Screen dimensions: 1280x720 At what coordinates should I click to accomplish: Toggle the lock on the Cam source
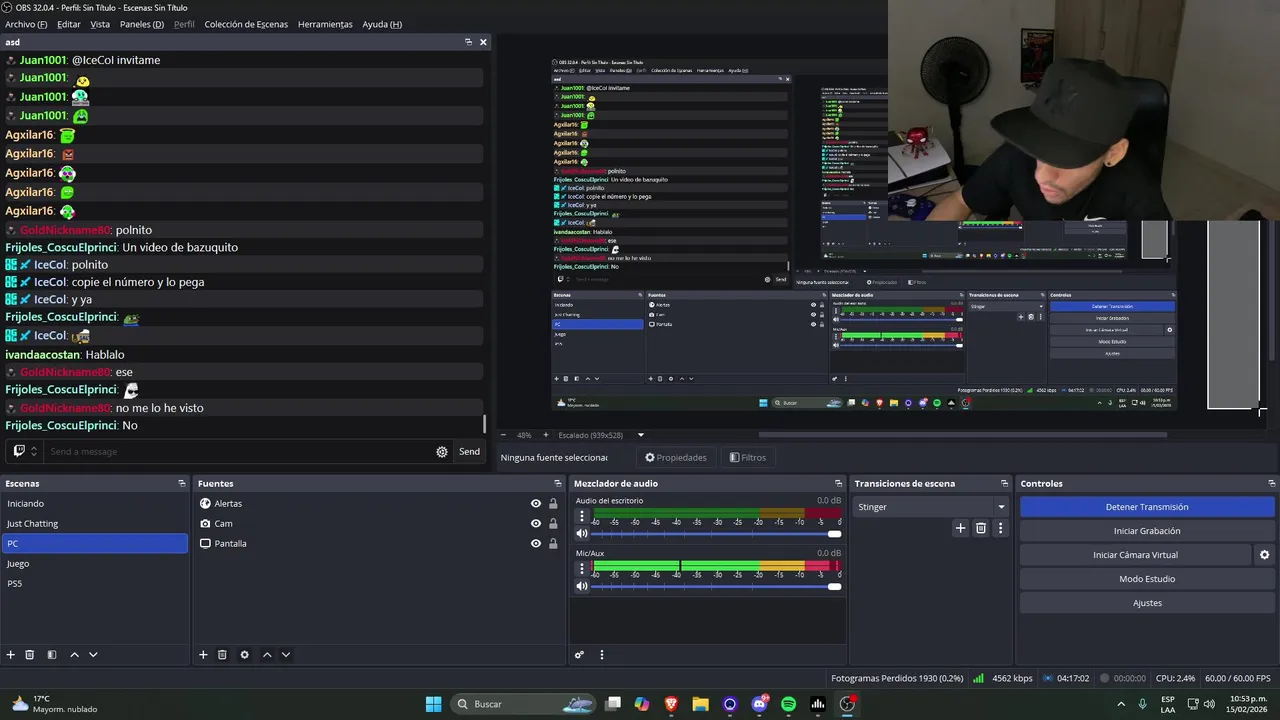[x=553, y=524]
